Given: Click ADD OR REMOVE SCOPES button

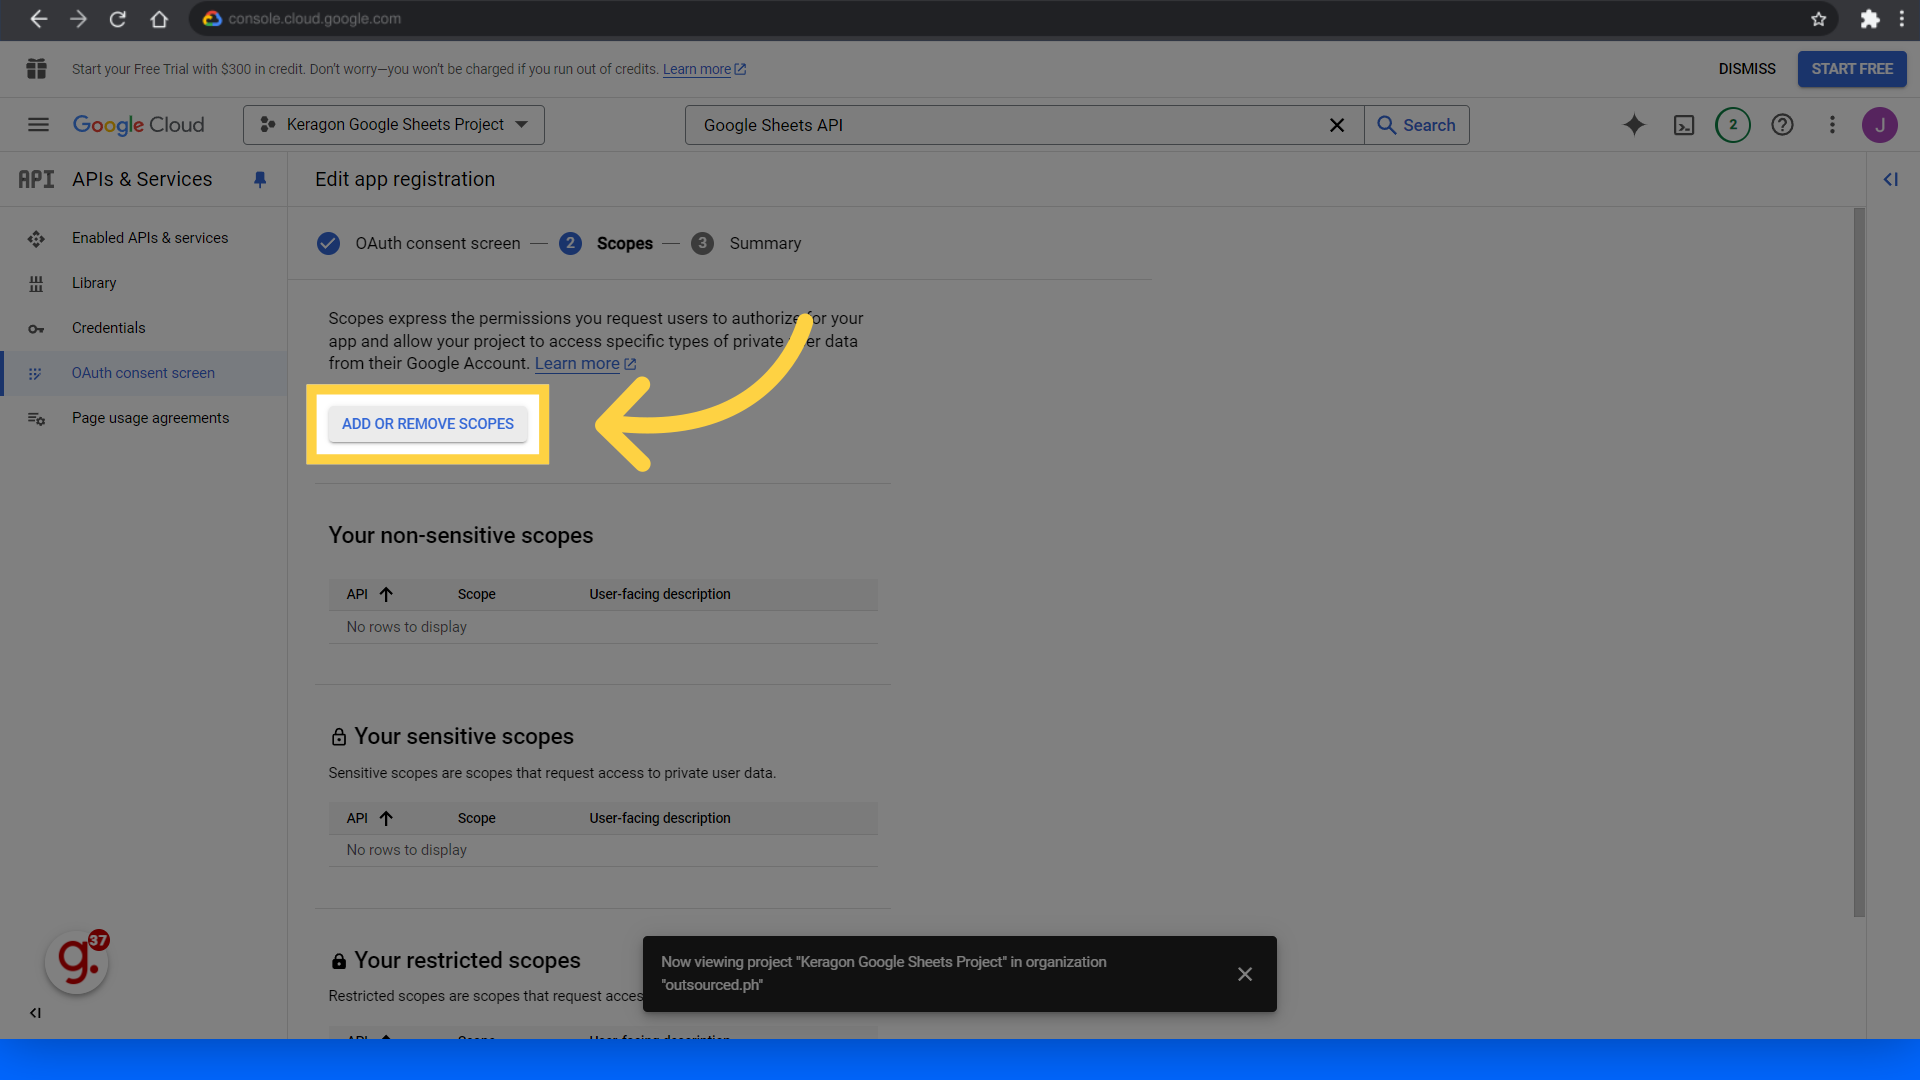Looking at the screenshot, I should coord(428,424).
